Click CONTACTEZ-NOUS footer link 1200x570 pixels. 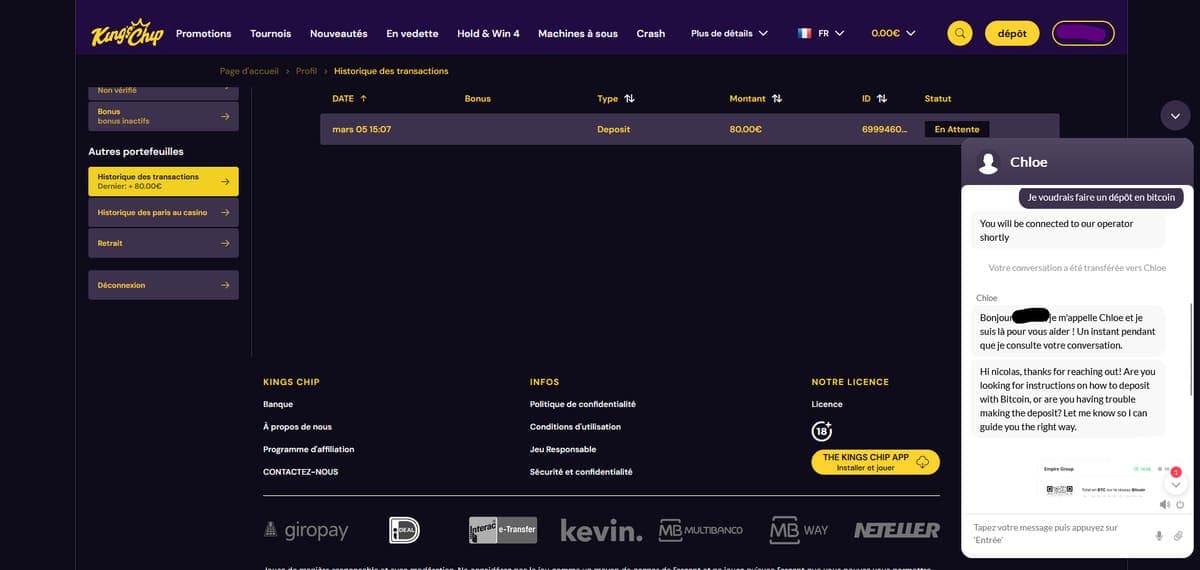point(300,472)
